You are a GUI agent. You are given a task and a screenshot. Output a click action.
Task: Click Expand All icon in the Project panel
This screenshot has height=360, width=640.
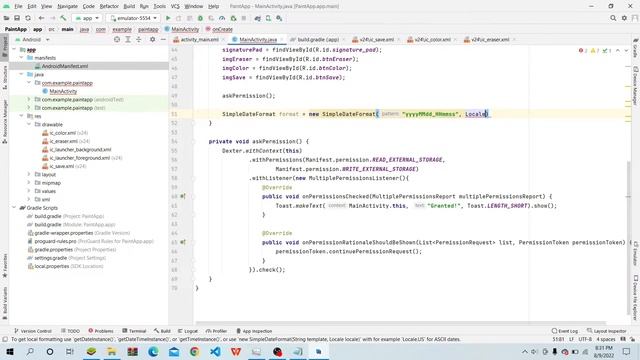[128, 39]
